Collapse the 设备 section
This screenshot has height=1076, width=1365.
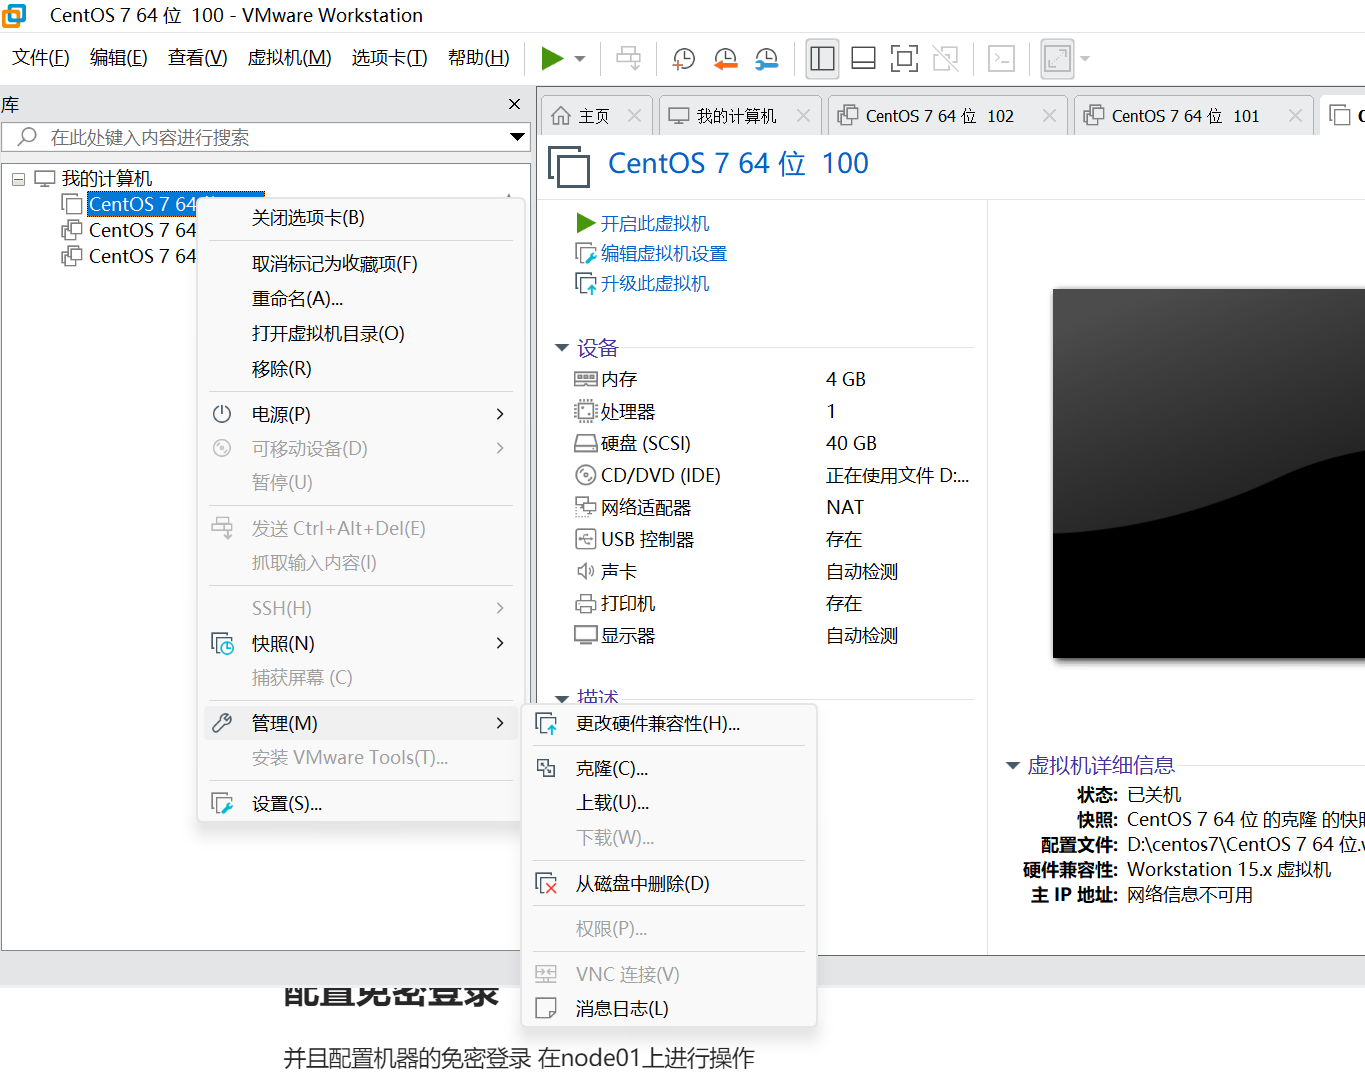coord(561,348)
